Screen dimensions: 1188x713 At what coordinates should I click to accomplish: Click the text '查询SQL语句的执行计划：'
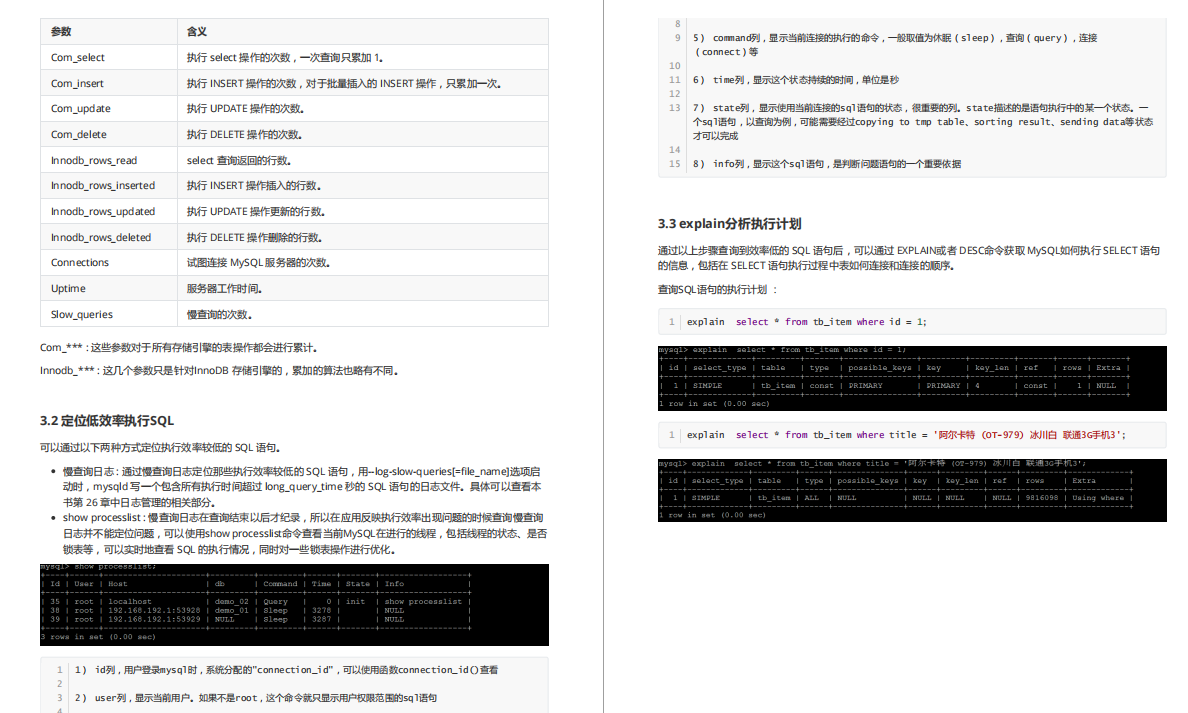(x=717, y=289)
